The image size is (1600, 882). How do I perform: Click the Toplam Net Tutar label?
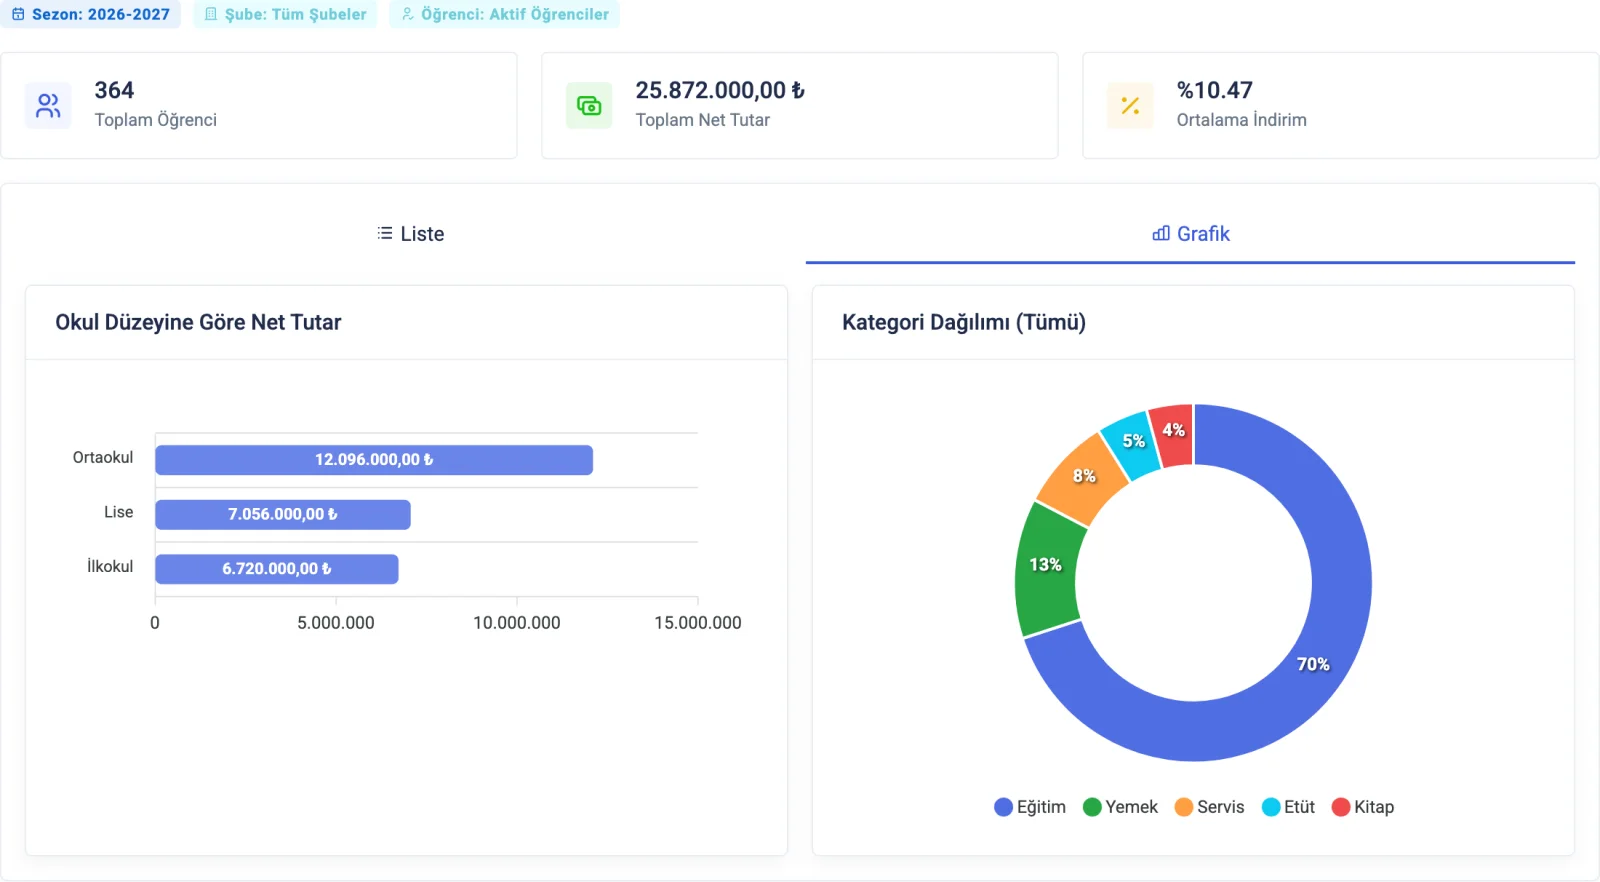[x=703, y=120]
